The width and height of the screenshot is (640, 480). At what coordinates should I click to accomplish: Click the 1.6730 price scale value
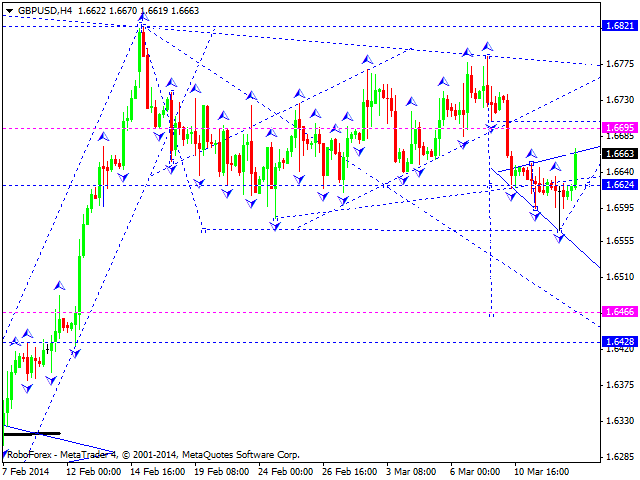click(620, 101)
